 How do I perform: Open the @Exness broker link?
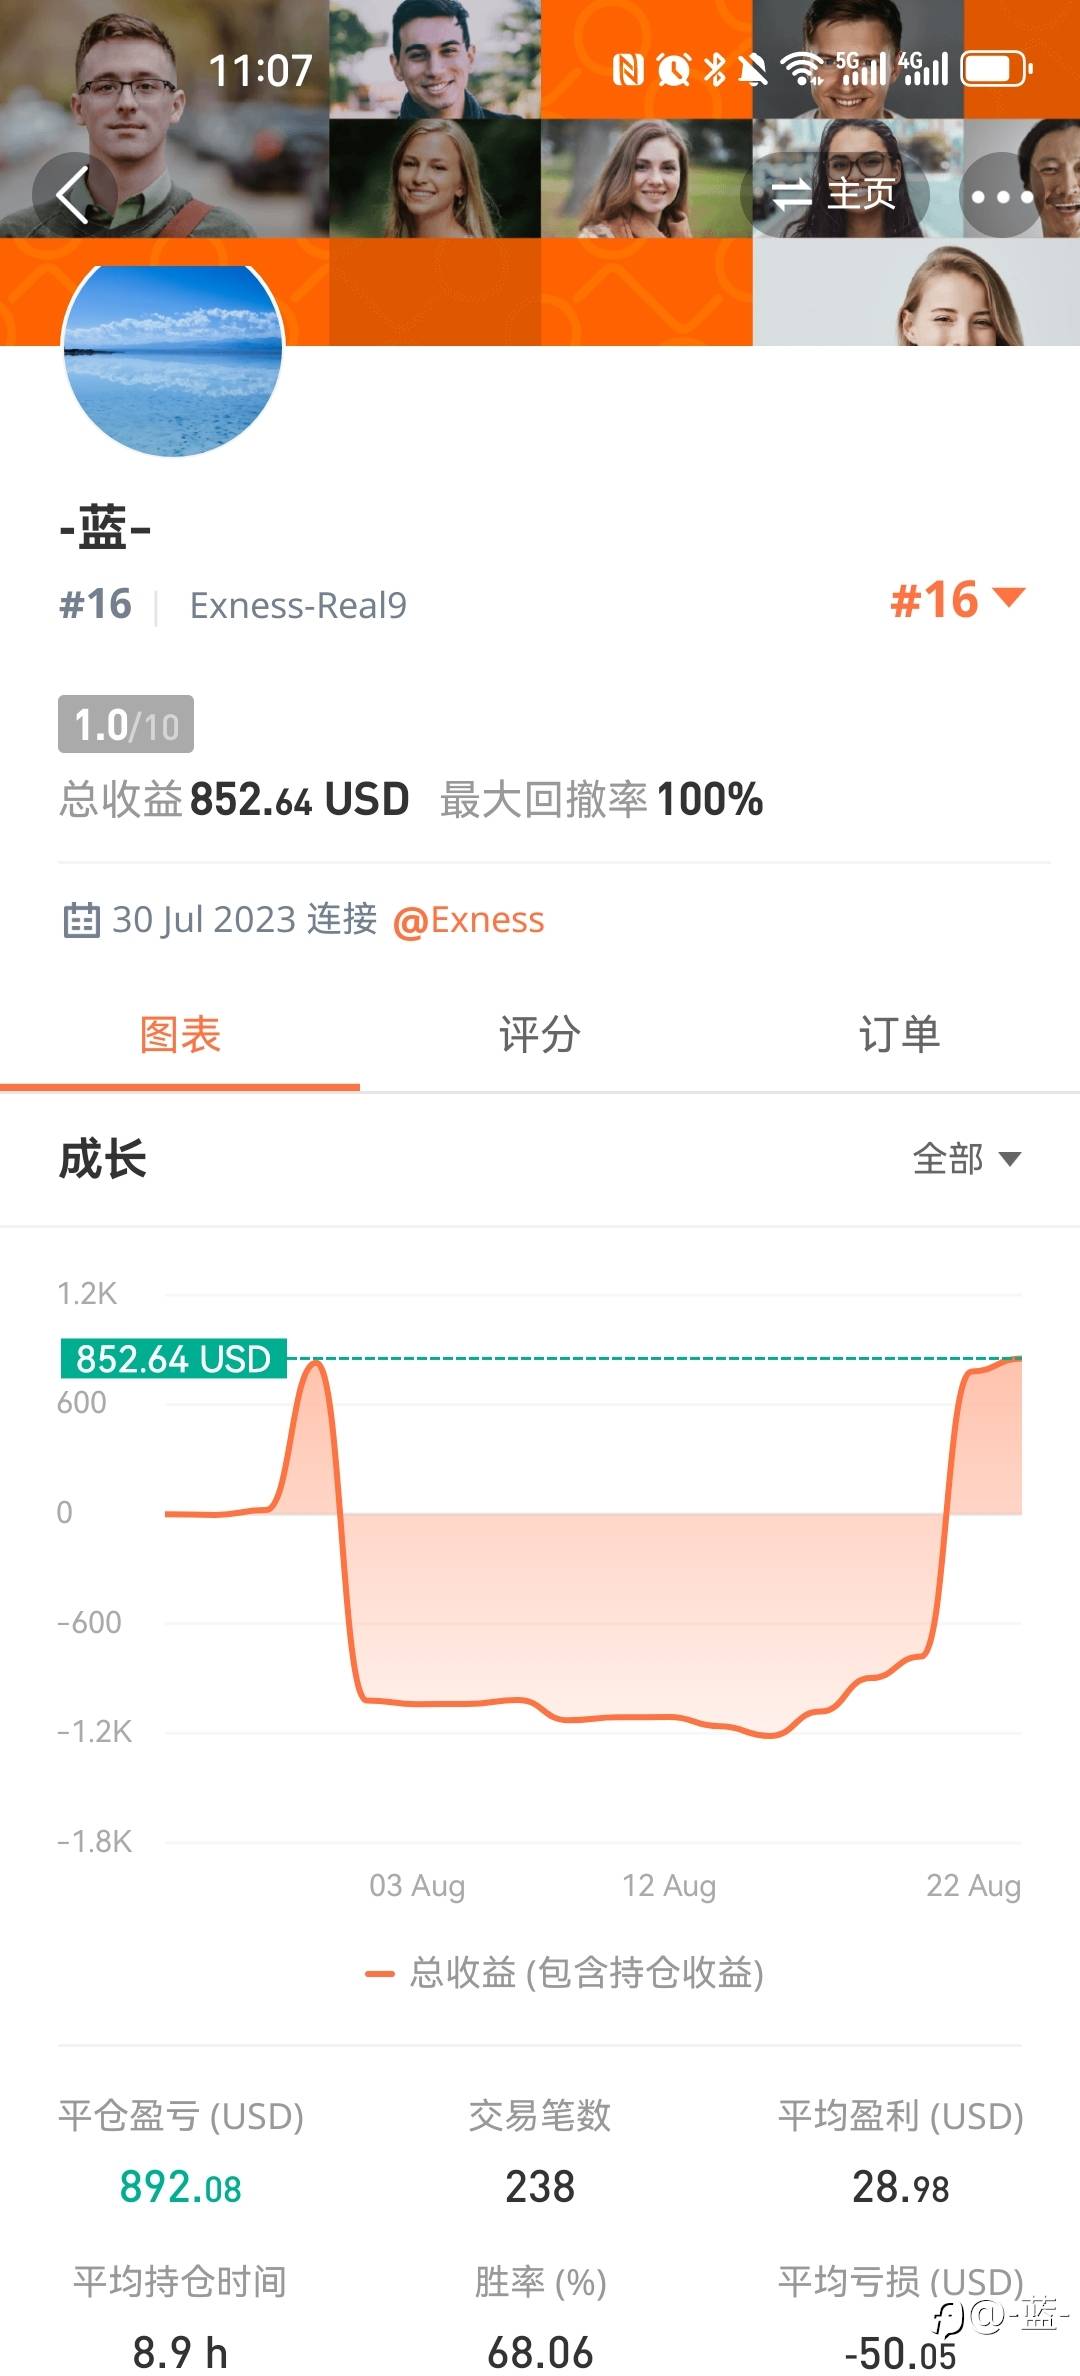pos(469,920)
